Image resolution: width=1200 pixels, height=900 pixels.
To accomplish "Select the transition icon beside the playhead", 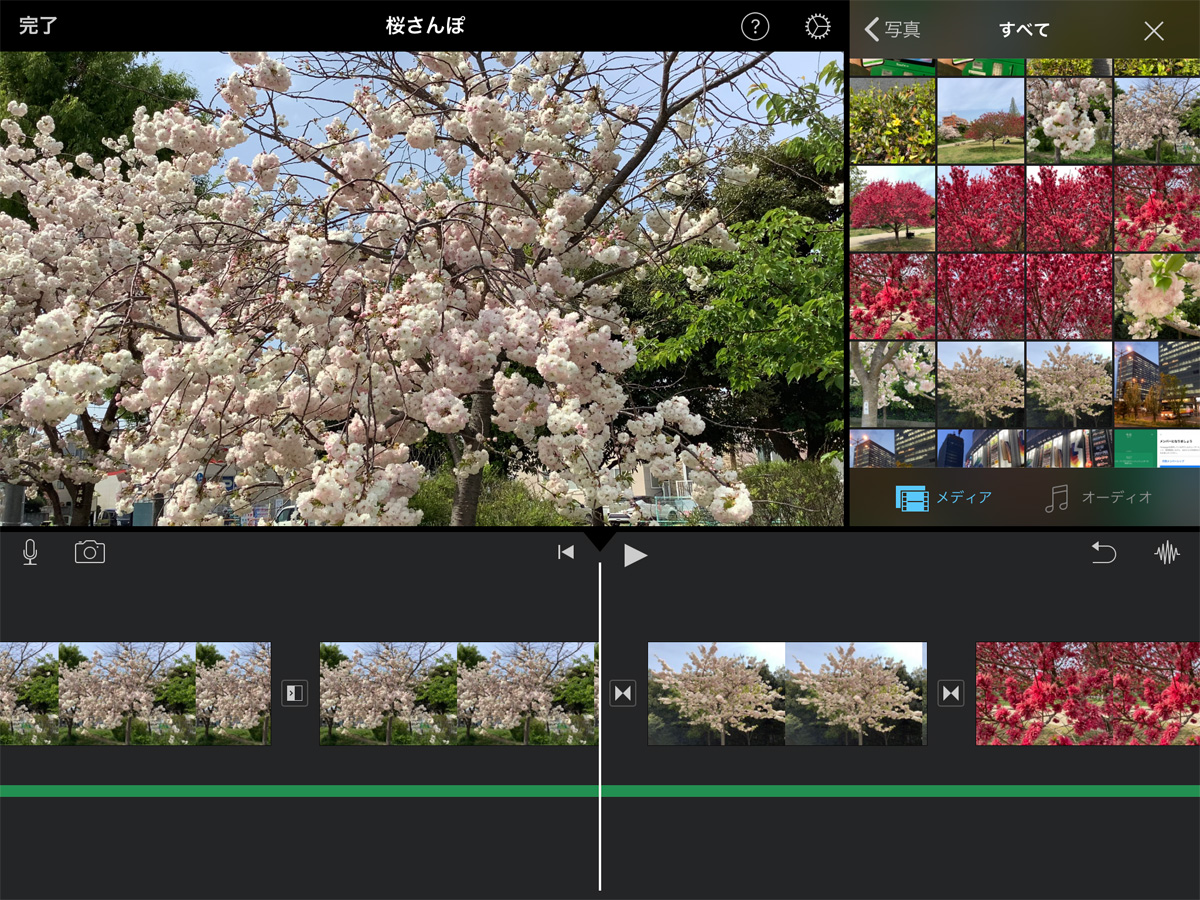I will (x=623, y=693).
